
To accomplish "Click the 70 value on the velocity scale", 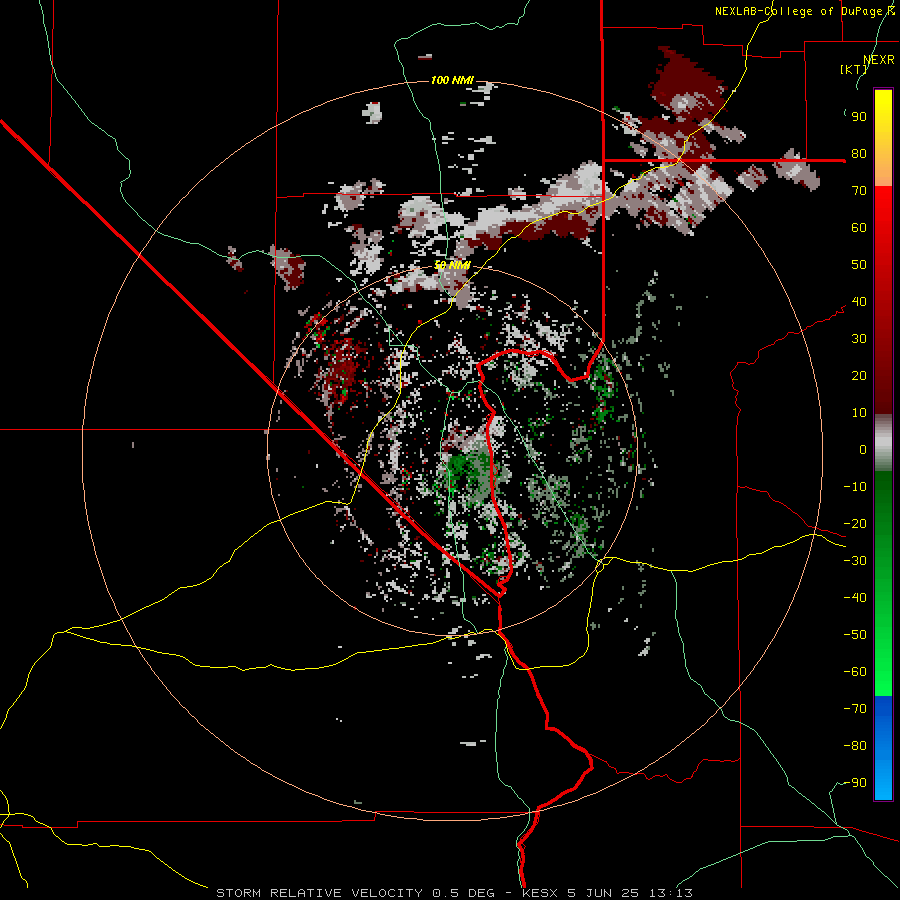I will click(x=859, y=191).
